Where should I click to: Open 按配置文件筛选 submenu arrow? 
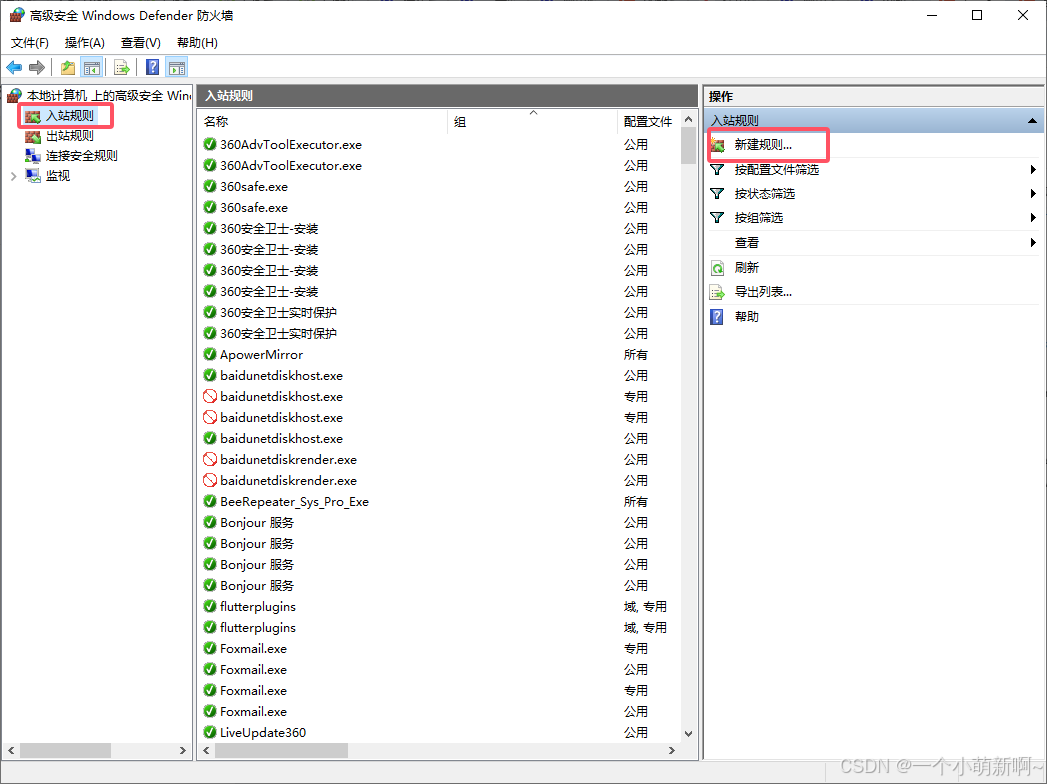pyautogui.click(x=1033, y=170)
